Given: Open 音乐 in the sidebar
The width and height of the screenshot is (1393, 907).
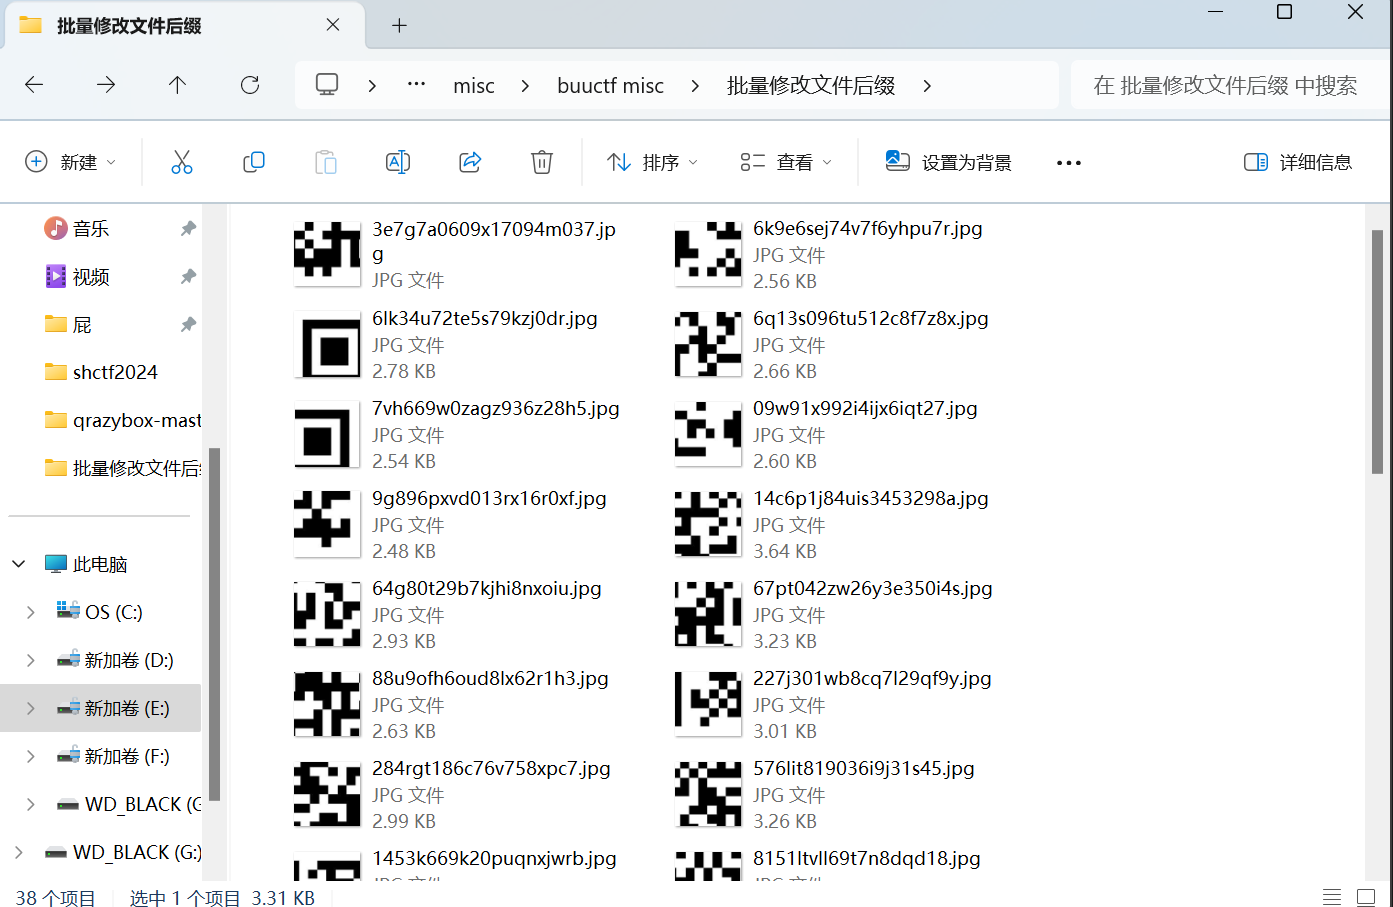Looking at the screenshot, I should (91, 229).
